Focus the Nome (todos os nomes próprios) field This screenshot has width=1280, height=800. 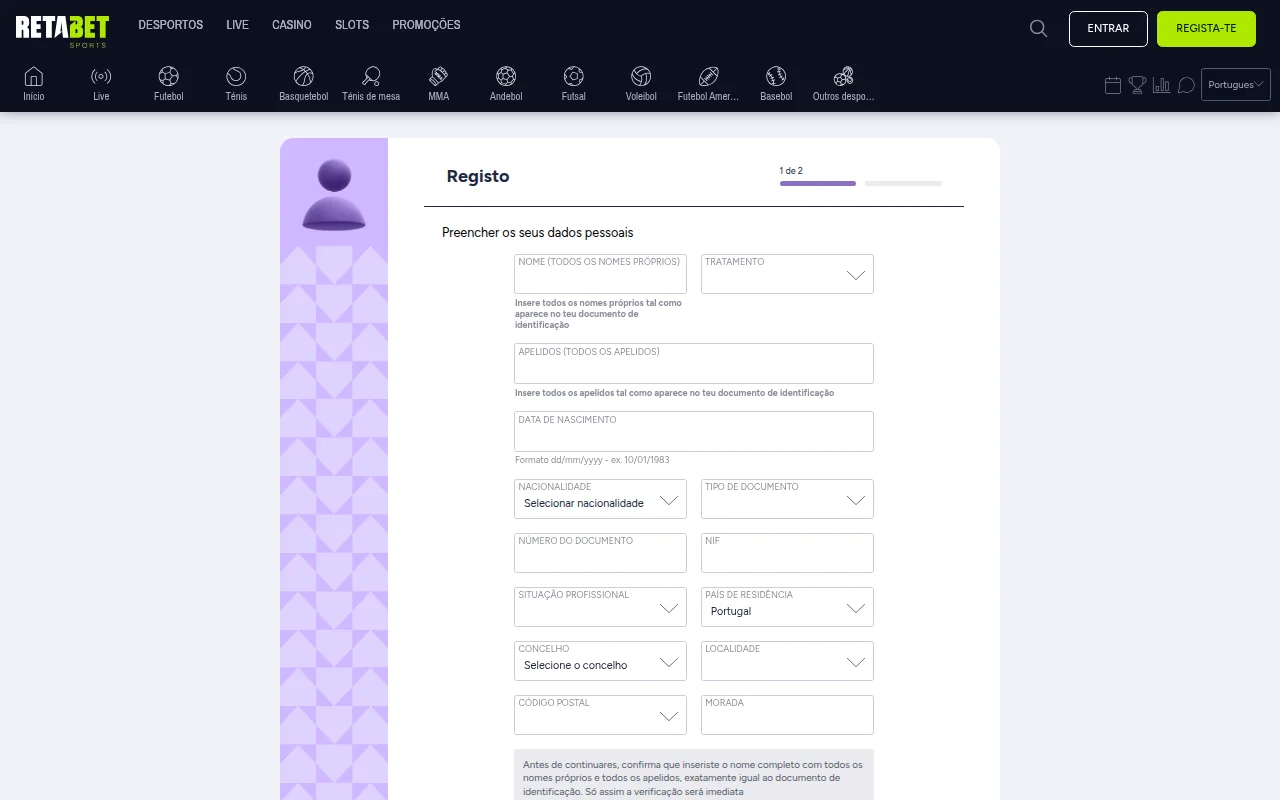(x=600, y=274)
